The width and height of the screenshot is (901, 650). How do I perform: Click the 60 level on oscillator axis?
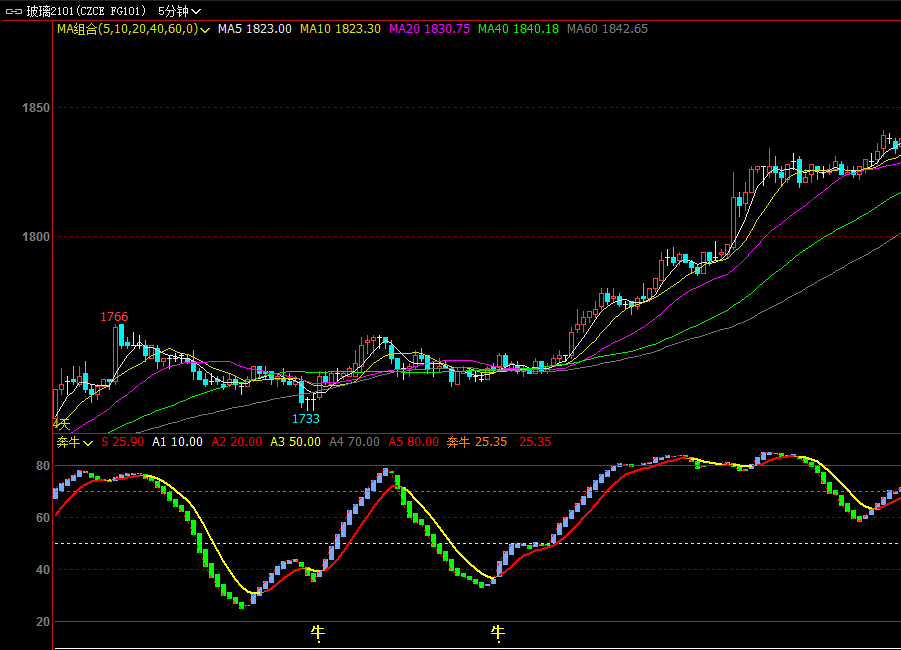coord(43,518)
